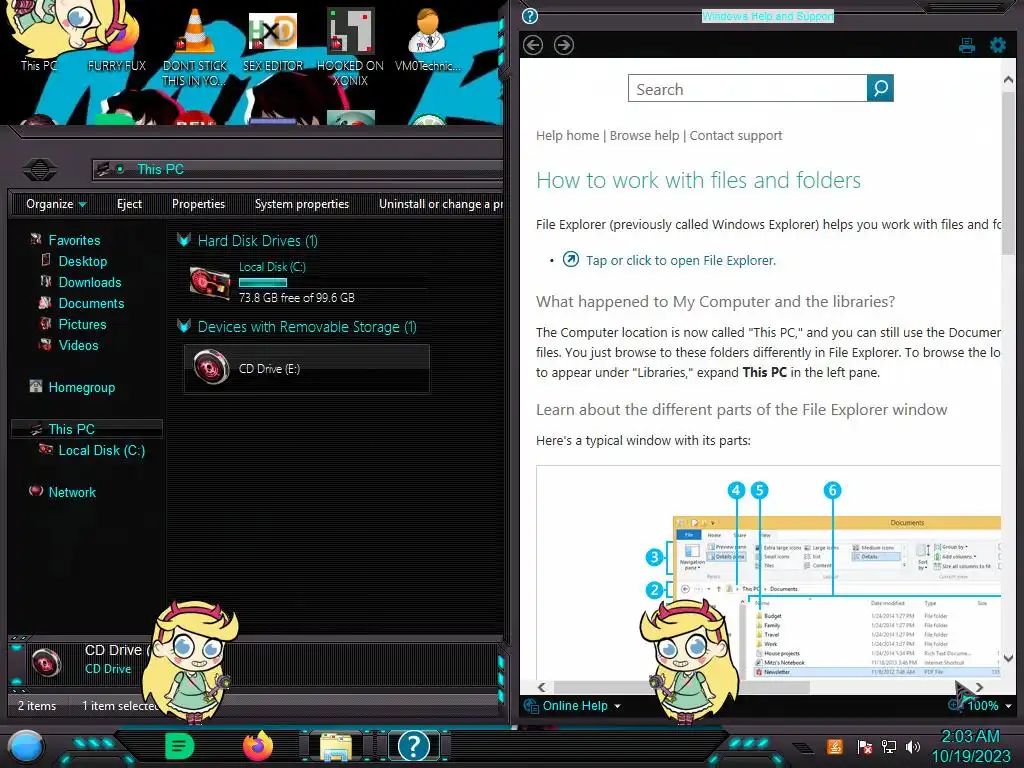Print the help topic with printer icon
Viewport: 1024px width, 768px height.
967,45
